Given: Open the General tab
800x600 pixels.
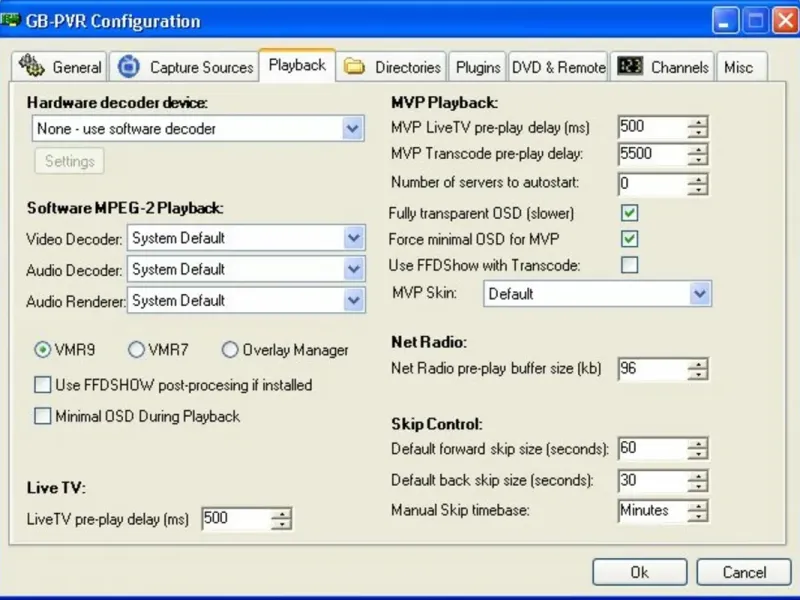Looking at the screenshot, I should (x=59, y=66).
